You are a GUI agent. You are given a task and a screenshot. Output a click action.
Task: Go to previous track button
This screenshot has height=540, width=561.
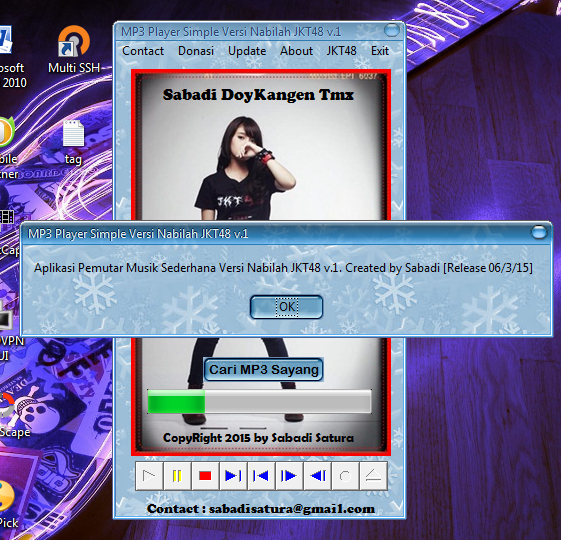[x=261, y=476]
